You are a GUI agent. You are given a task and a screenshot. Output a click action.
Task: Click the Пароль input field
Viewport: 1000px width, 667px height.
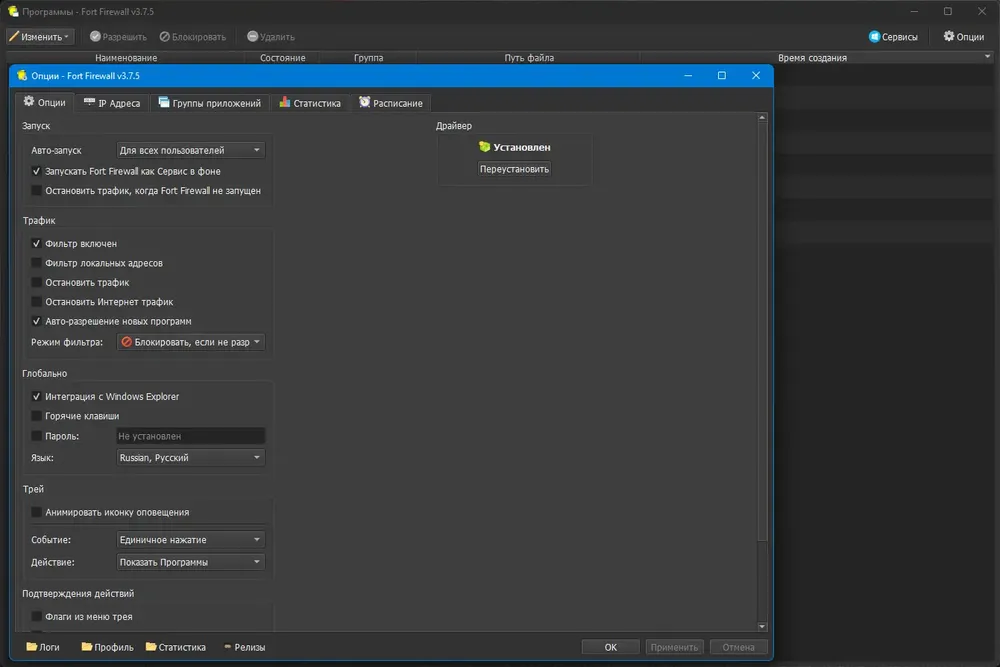click(191, 436)
